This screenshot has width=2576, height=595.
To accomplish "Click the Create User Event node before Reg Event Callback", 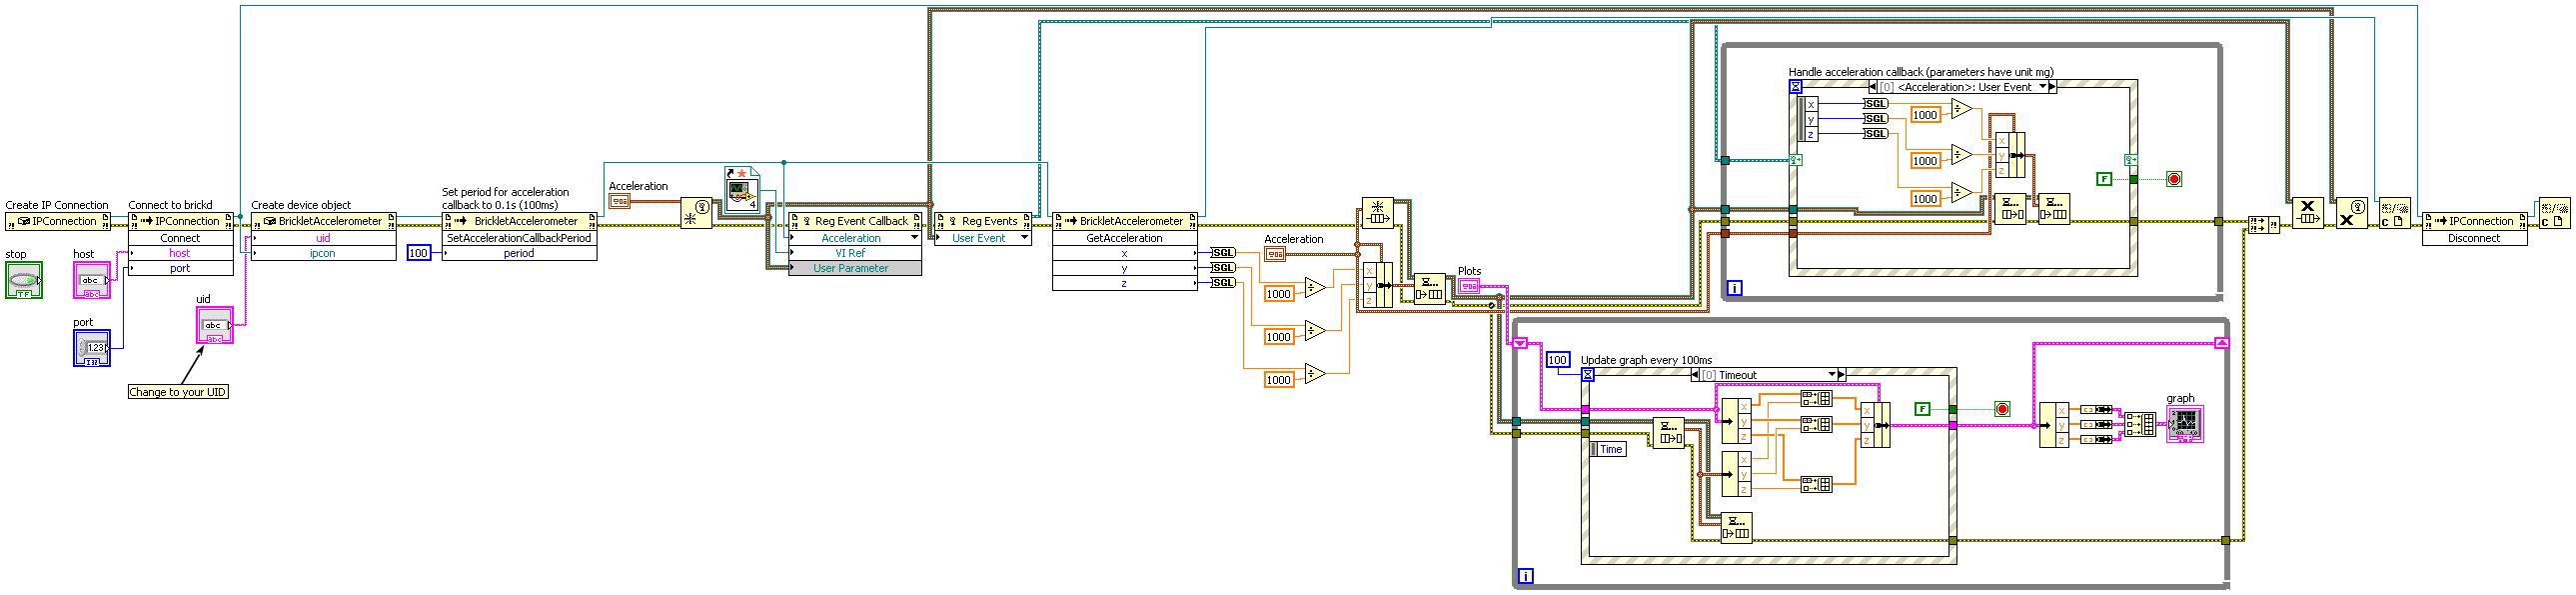I will [x=696, y=213].
